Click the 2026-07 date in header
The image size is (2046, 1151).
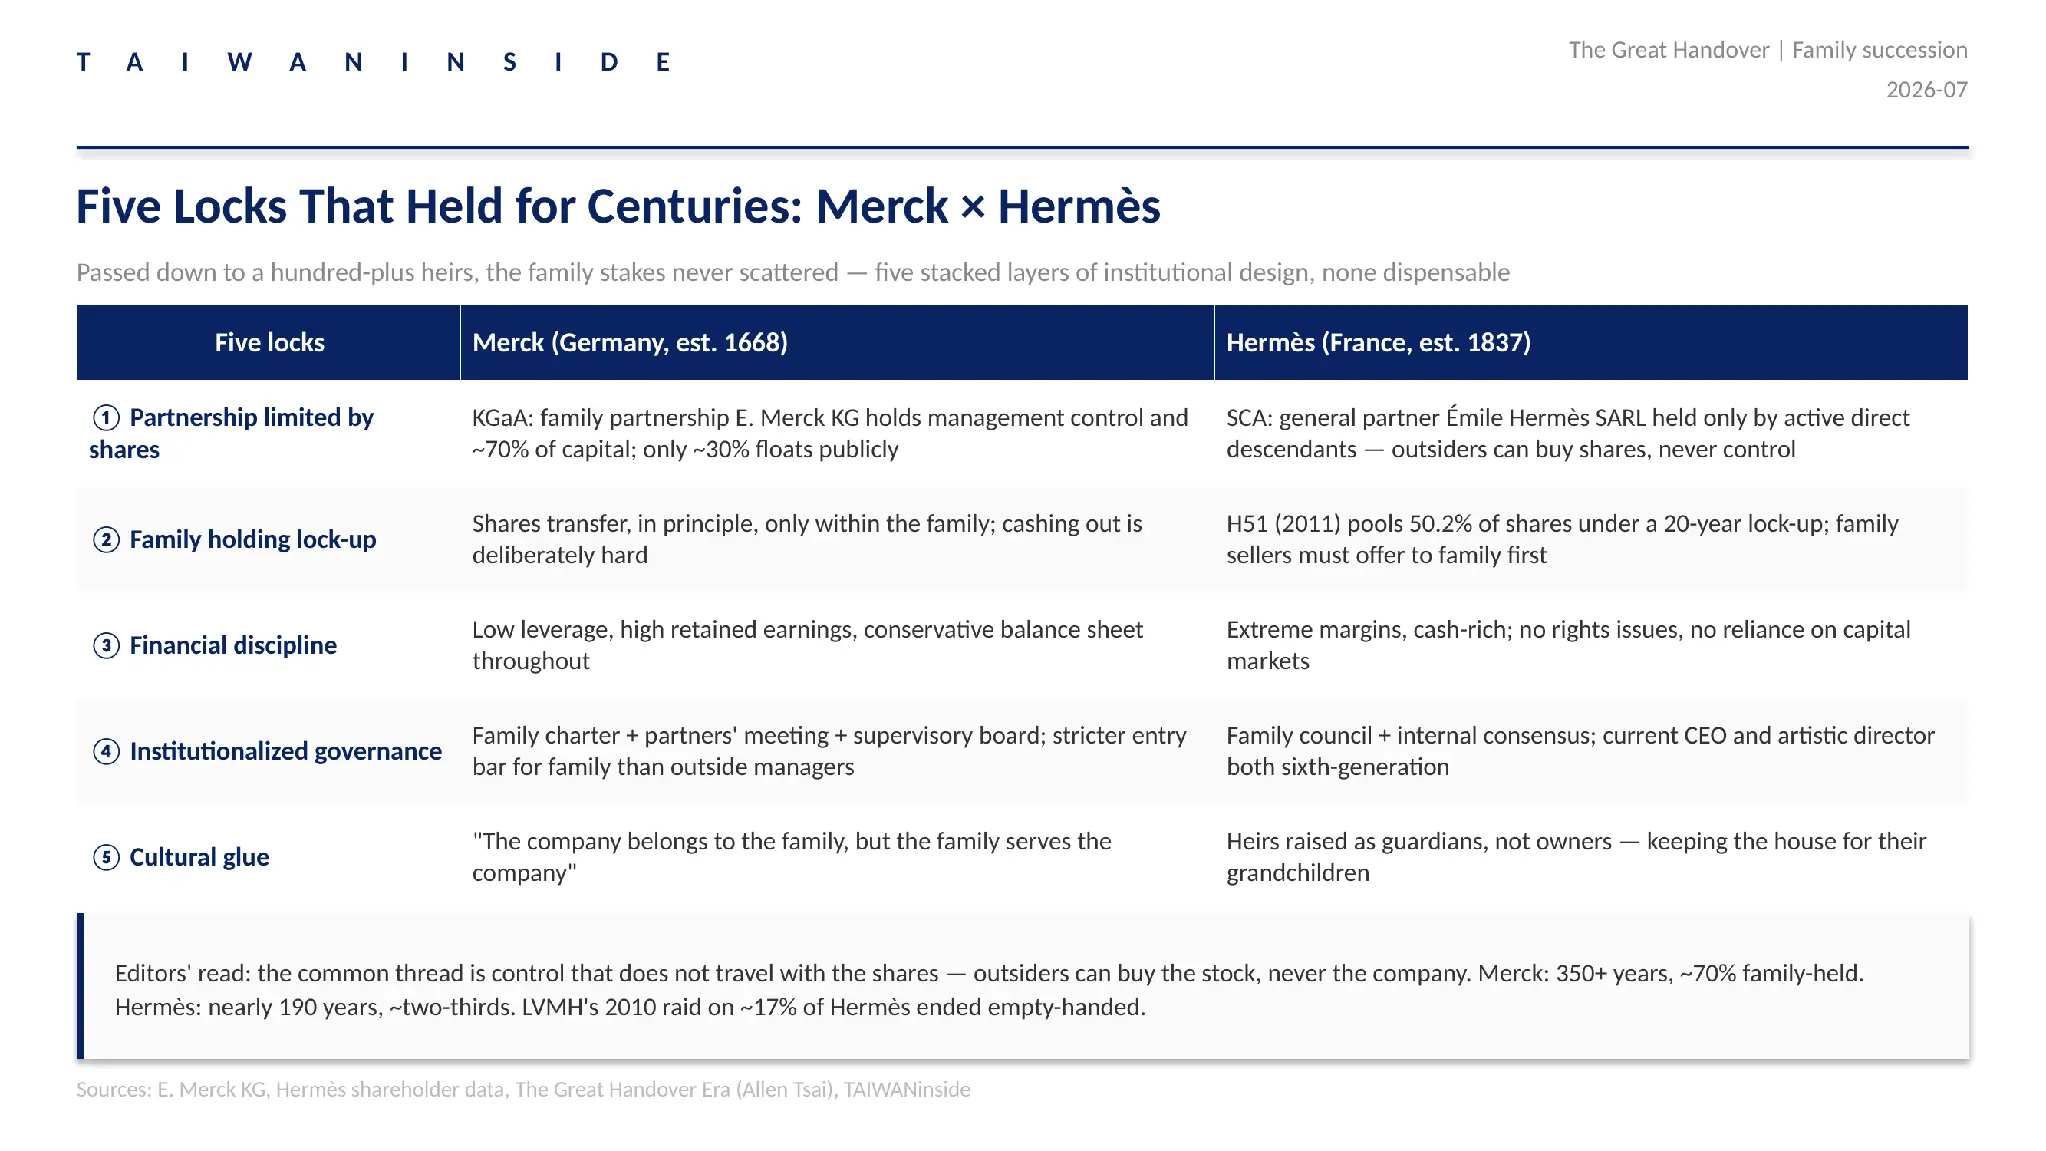[x=1926, y=90]
